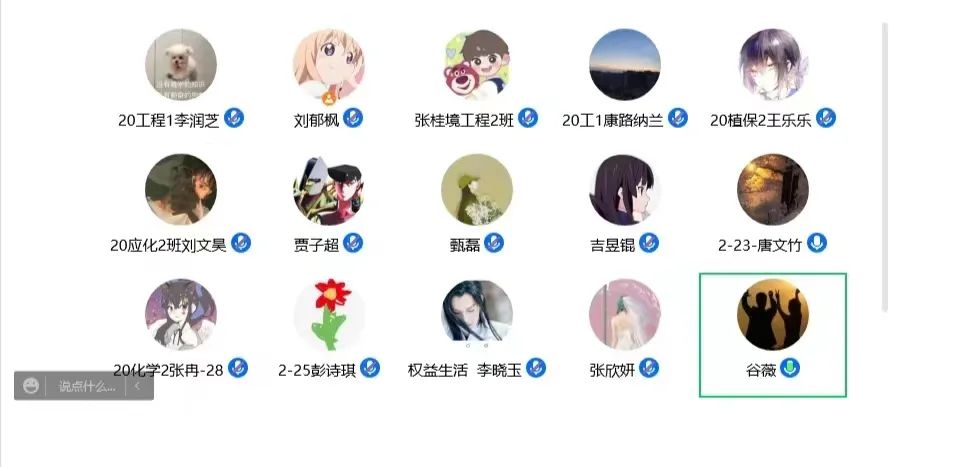
Task: Click the mic icon next to 吉昱锟
Action: coord(649,243)
